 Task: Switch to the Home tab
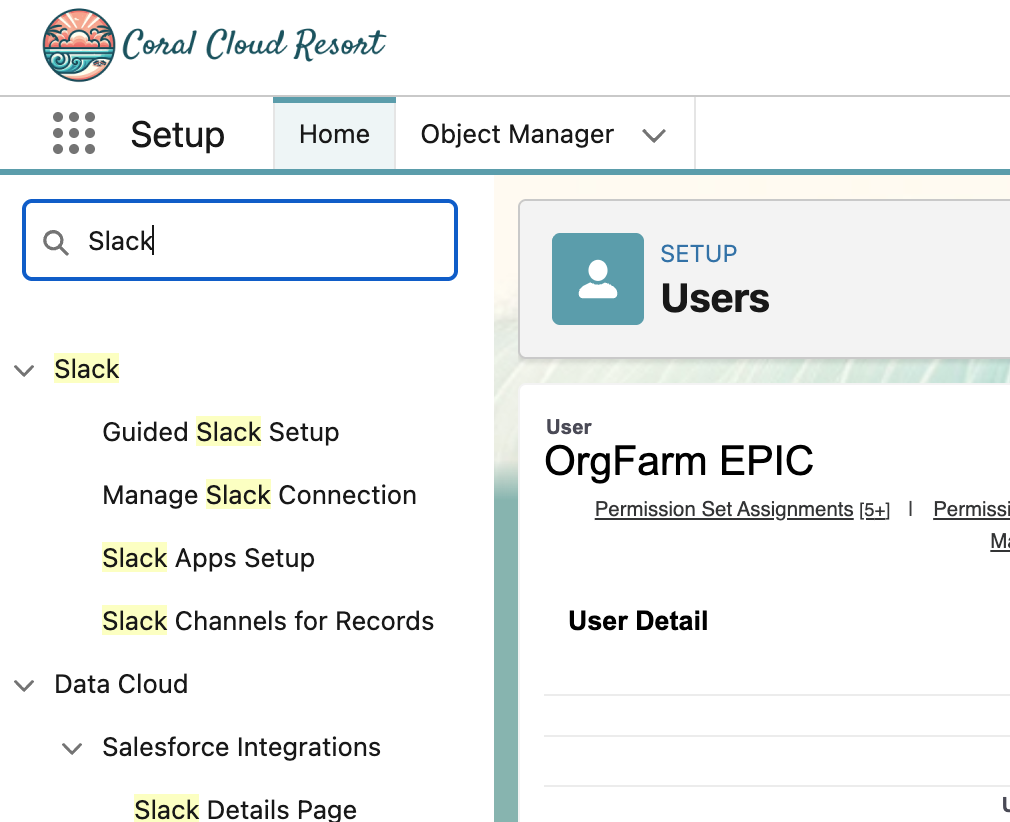334,134
